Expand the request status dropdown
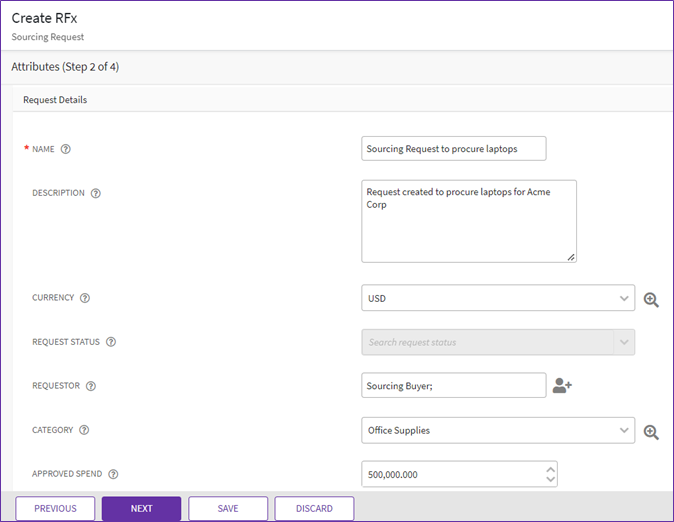The image size is (674, 522). click(x=624, y=342)
